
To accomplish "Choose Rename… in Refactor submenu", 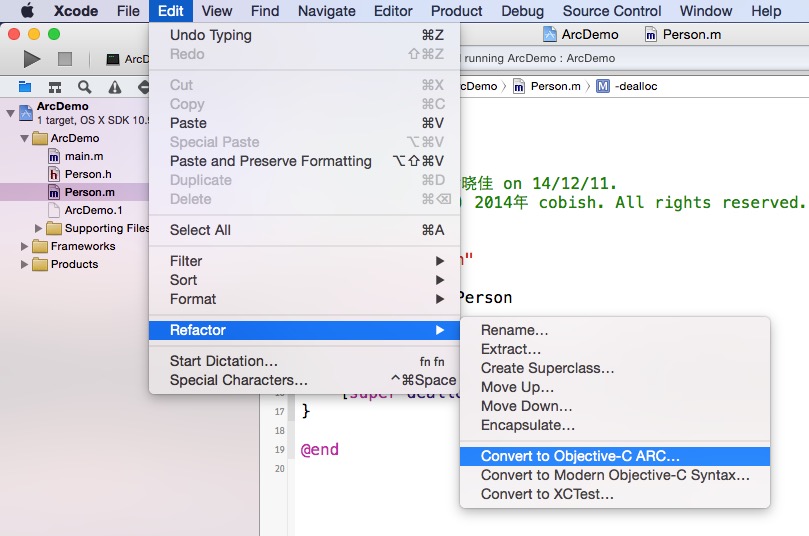I will click(x=614, y=330).
